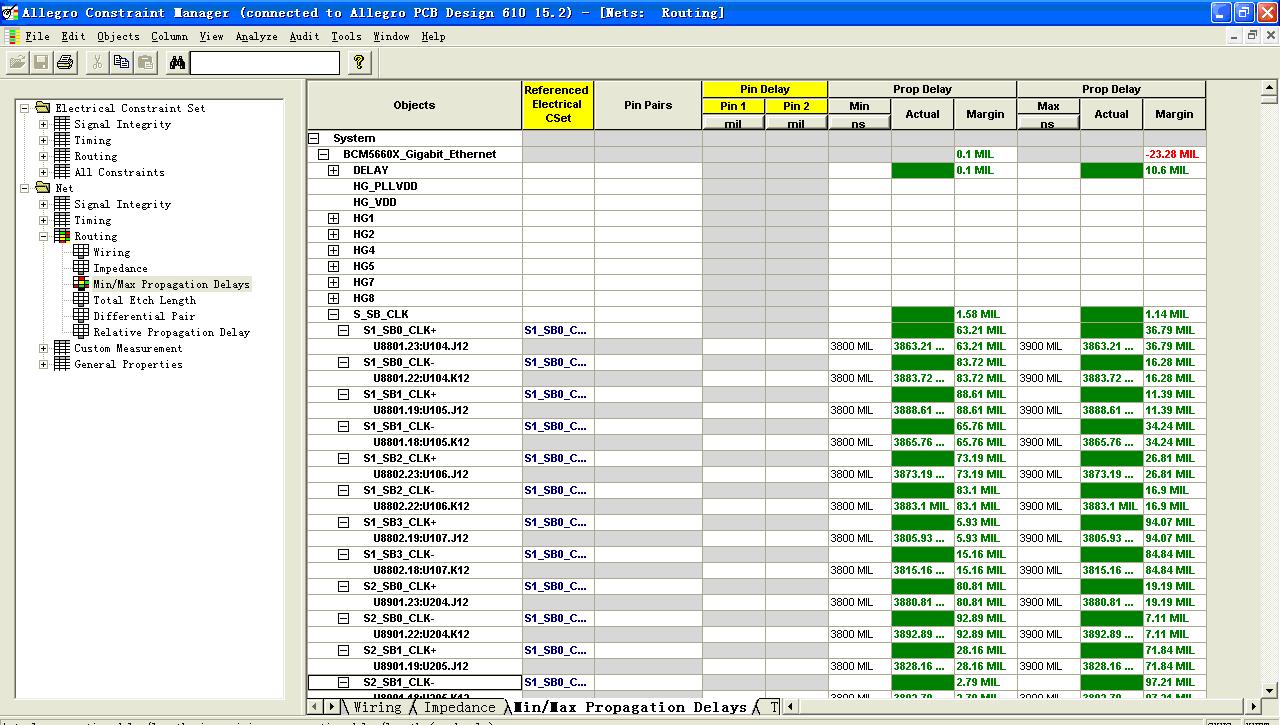Image resolution: width=1280 pixels, height=725 pixels.
Task: Open the Analyze menu
Action: 256,36
